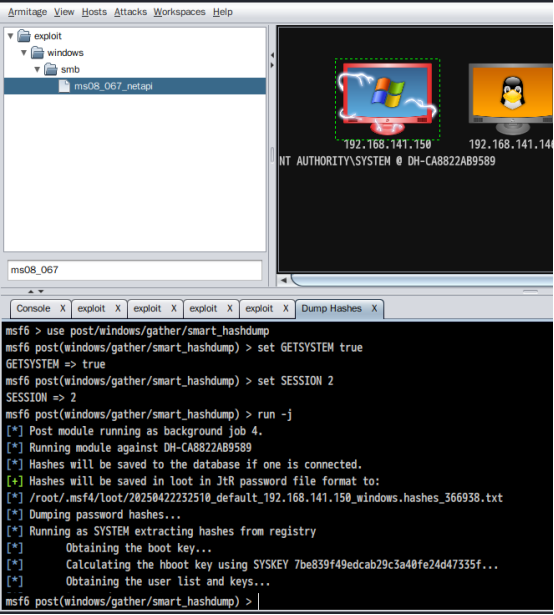
Task: Click the horizontal scrollbar of the targets pane
Action: tap(422, 280)
